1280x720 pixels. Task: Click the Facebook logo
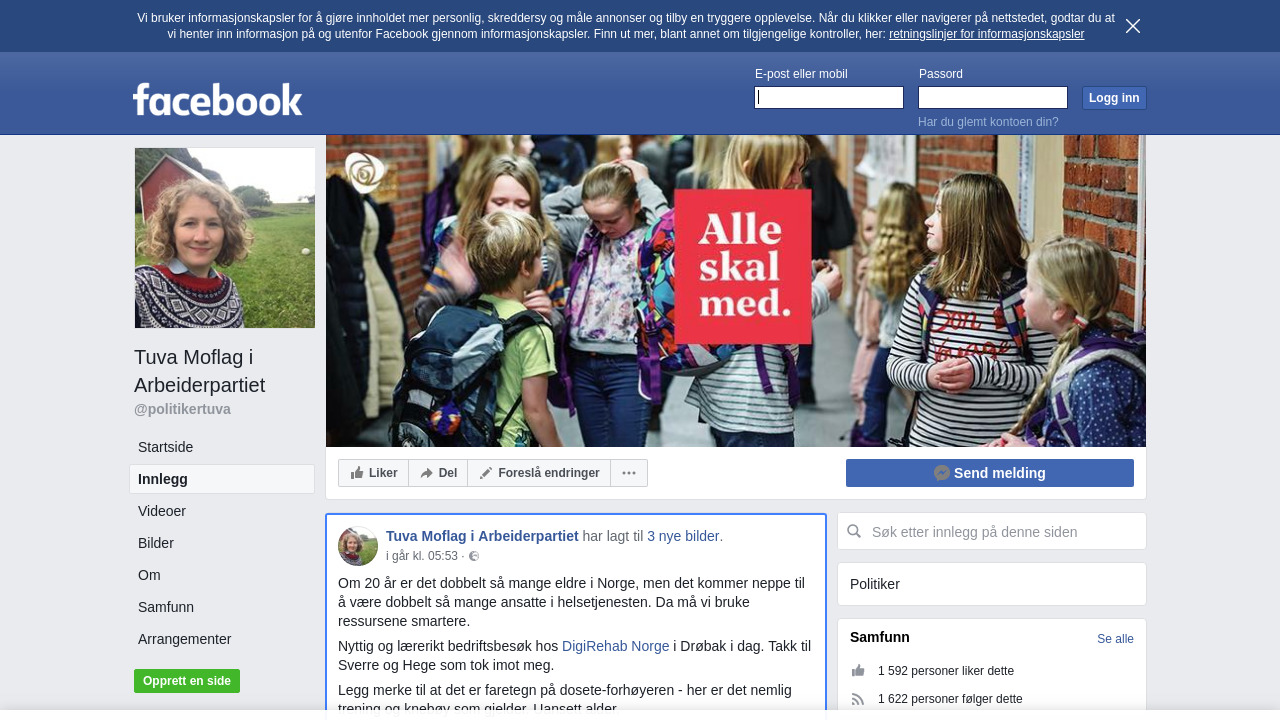(x=218, y=100)
